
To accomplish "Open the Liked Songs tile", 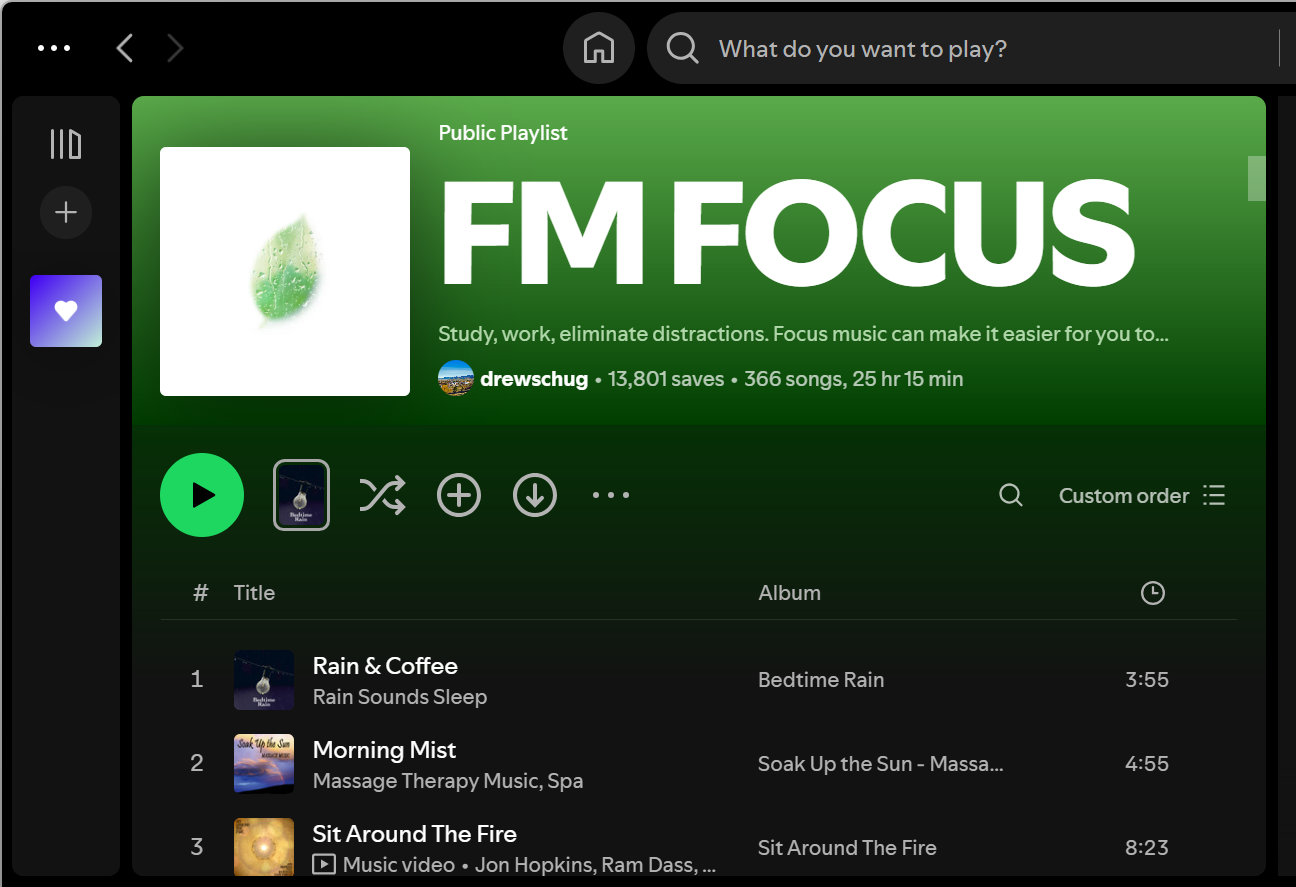I will 66,311.
